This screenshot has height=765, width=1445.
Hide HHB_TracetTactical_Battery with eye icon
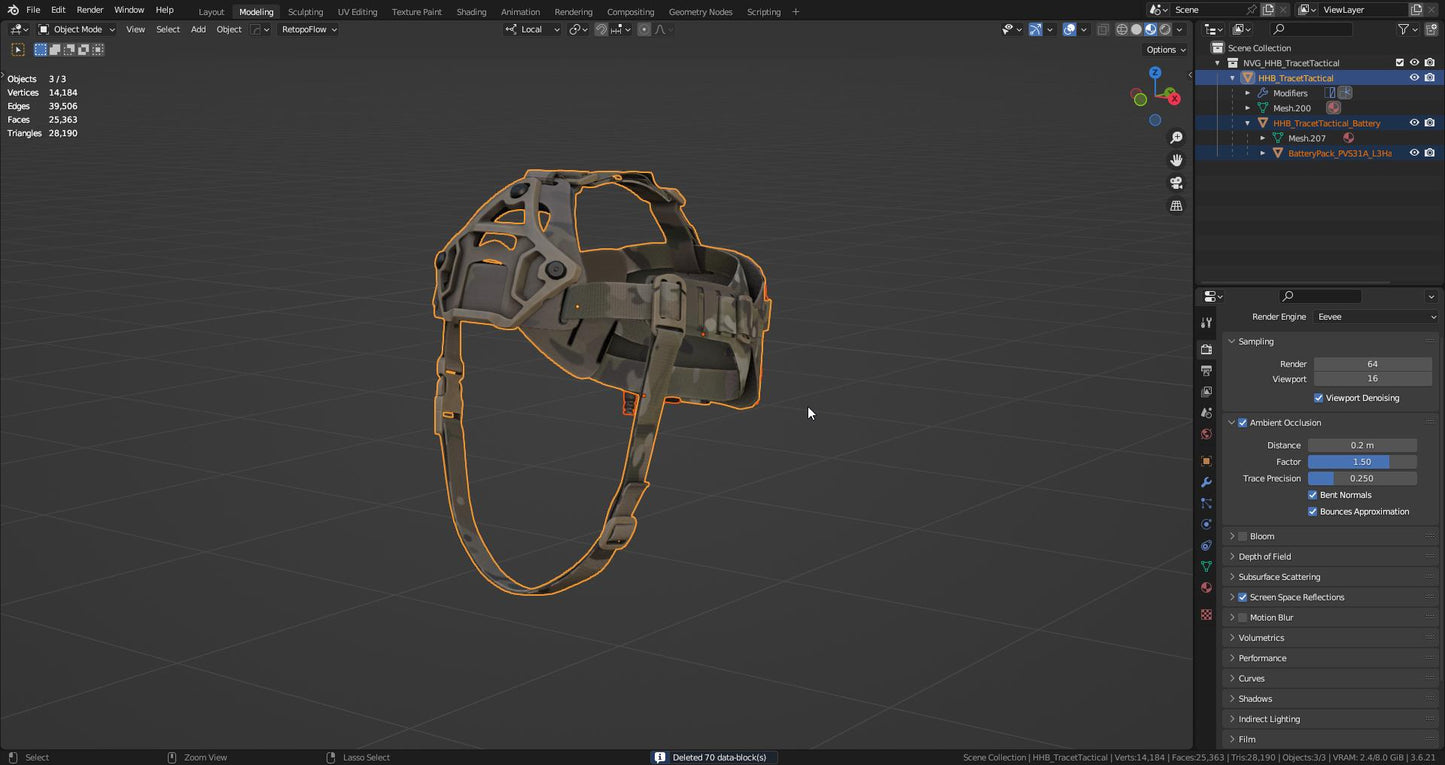click(x=1414, y=123)
